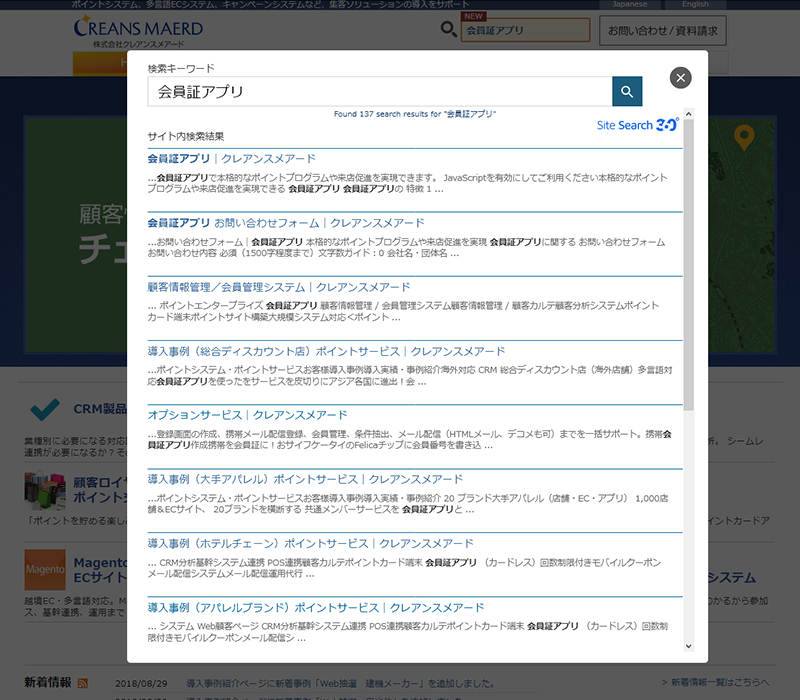Click scrollbar down arrow in results
Image resolution: width=800 pixels, height=700 pixels.
tap(688, 646)
